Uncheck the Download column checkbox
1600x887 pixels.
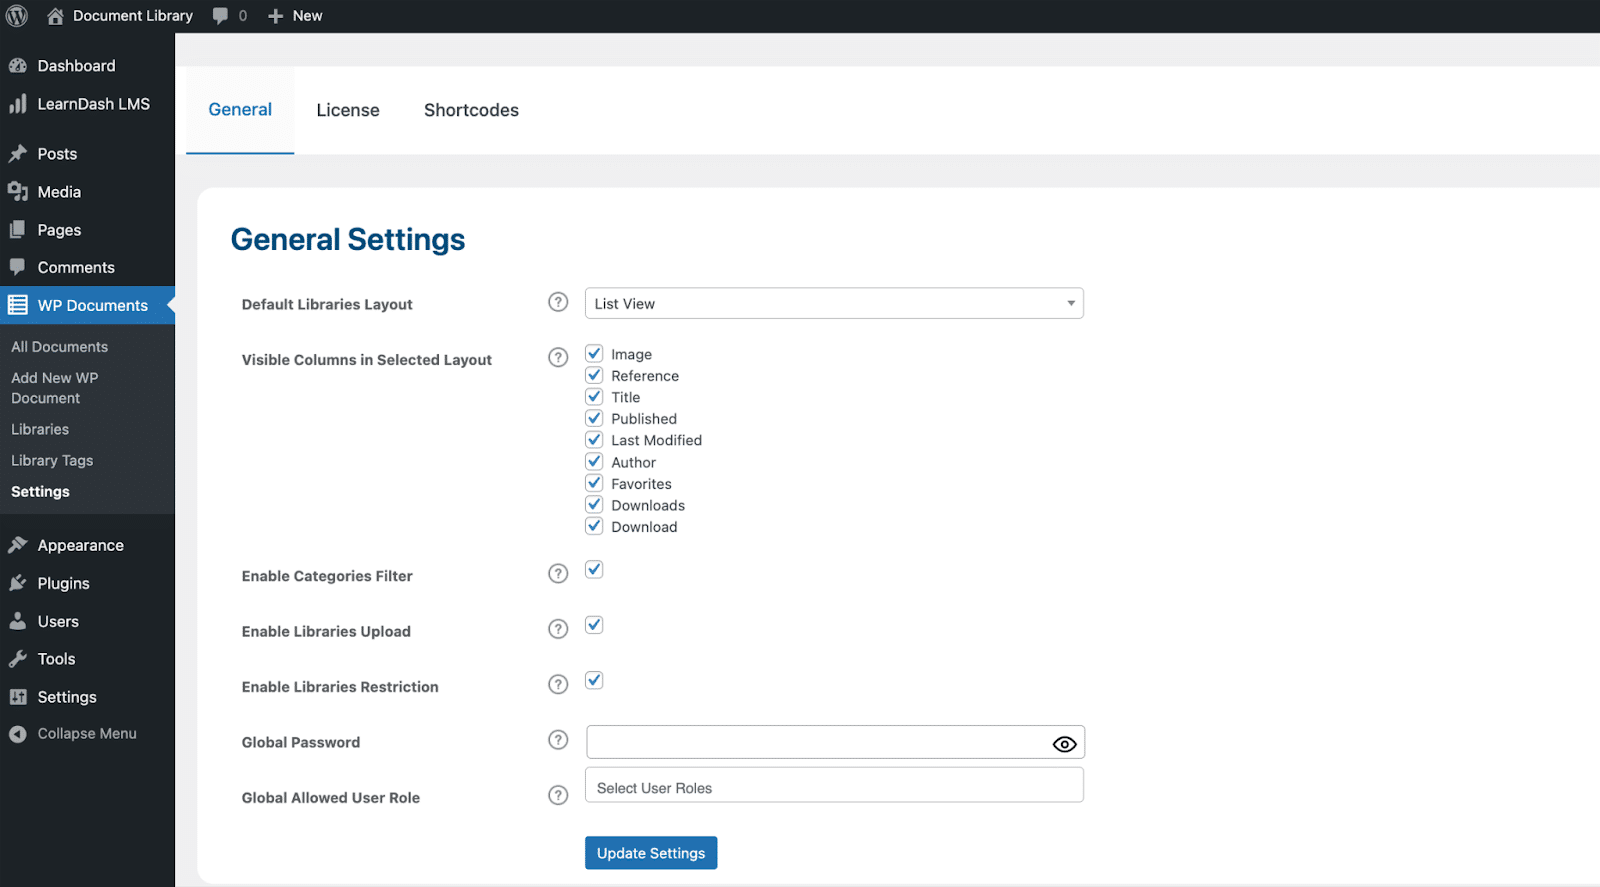pyautogui.click(x=594, y=526)
